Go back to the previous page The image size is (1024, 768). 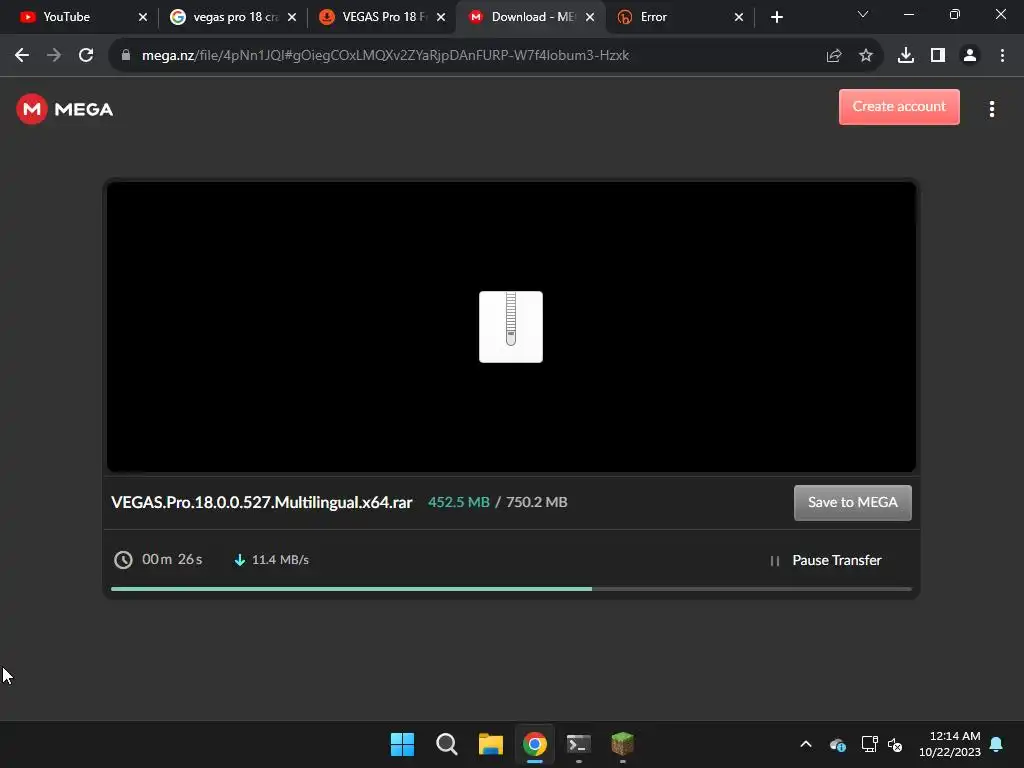[x=22, y=56]
